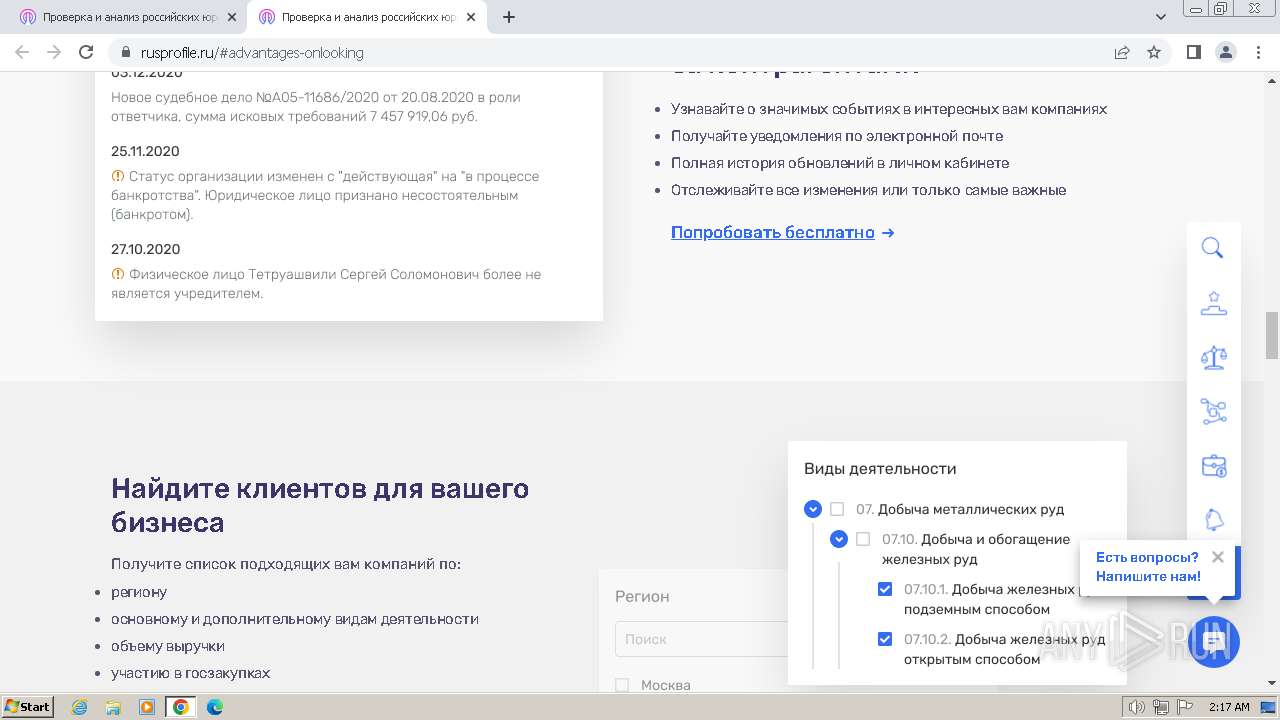
Task: Open the Windows Start menu
Action: (x=28, y=707)
